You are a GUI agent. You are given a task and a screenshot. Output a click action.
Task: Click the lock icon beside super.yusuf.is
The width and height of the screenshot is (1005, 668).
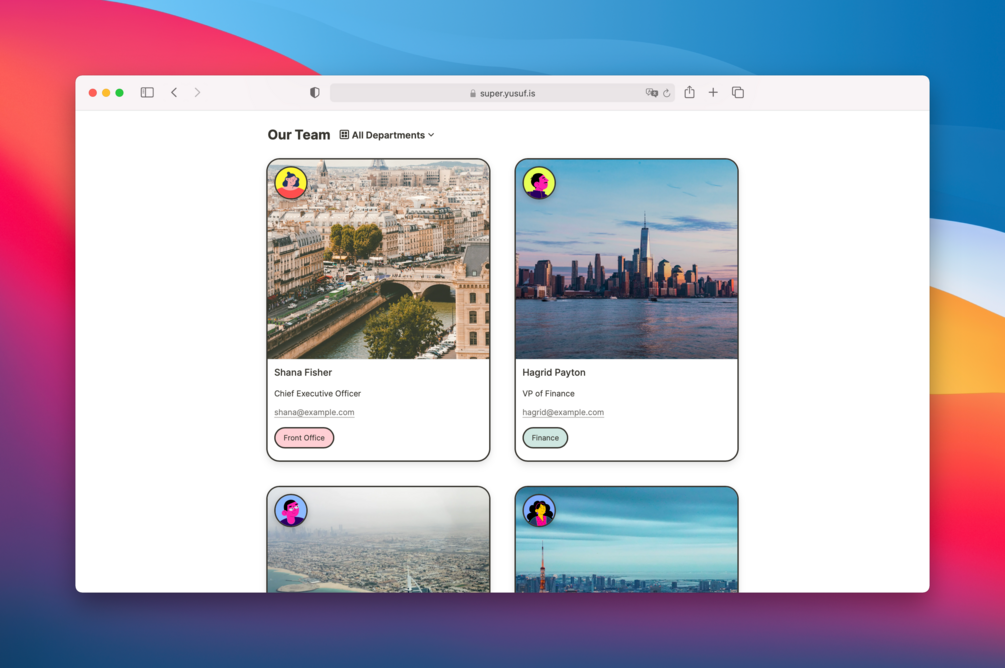click(473, 93)
